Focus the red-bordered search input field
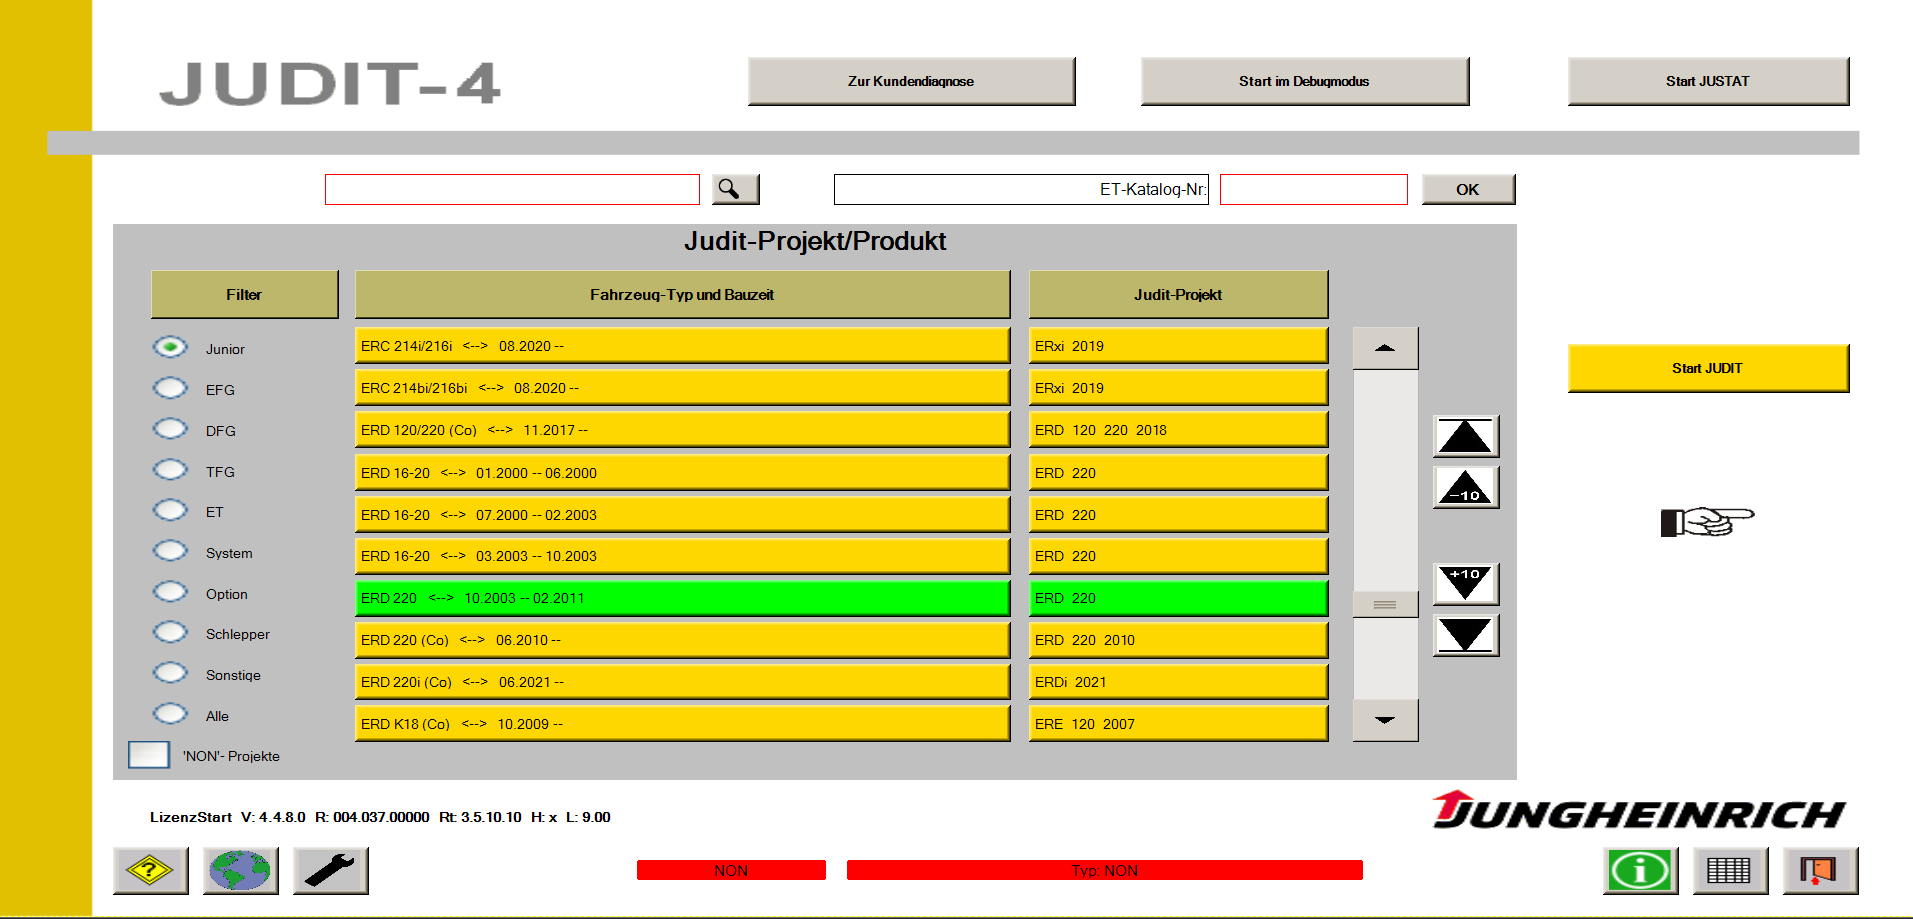 (x=512, y=189)
